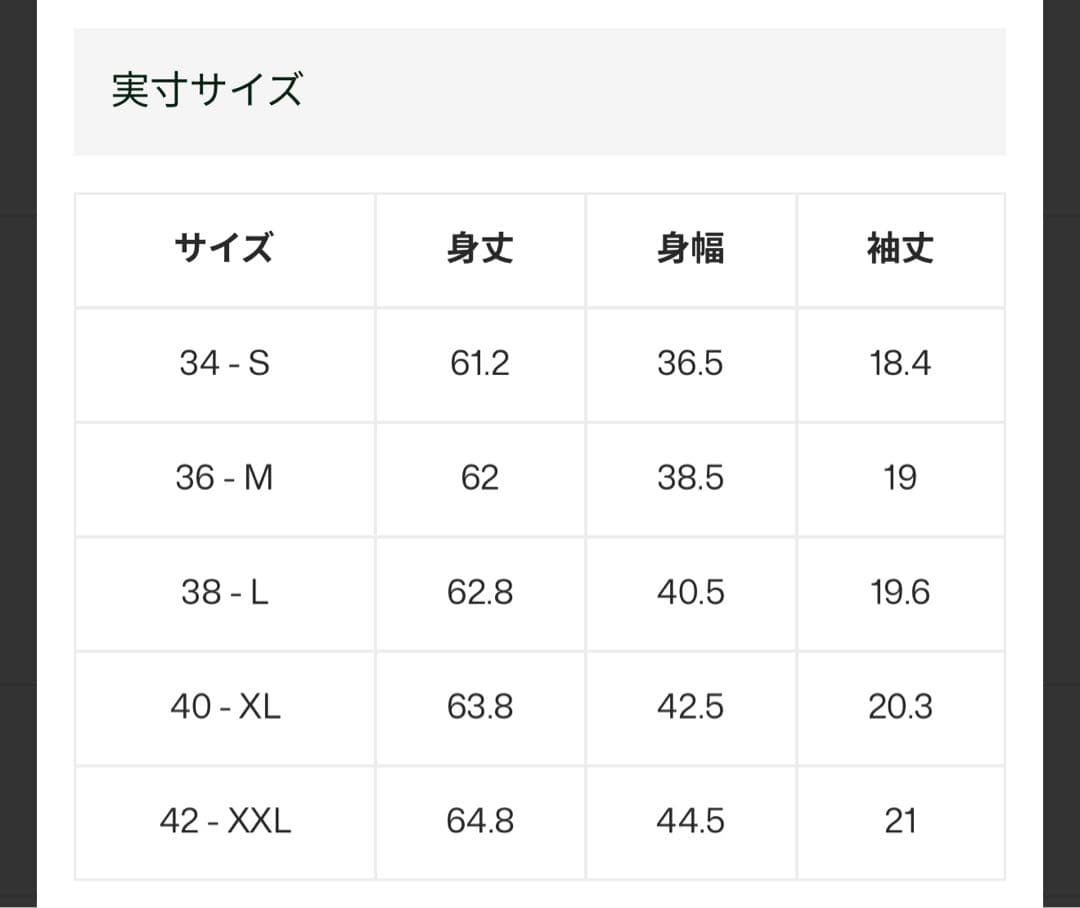
Task: Select the サイズ column header
Action: pos(225,249)
